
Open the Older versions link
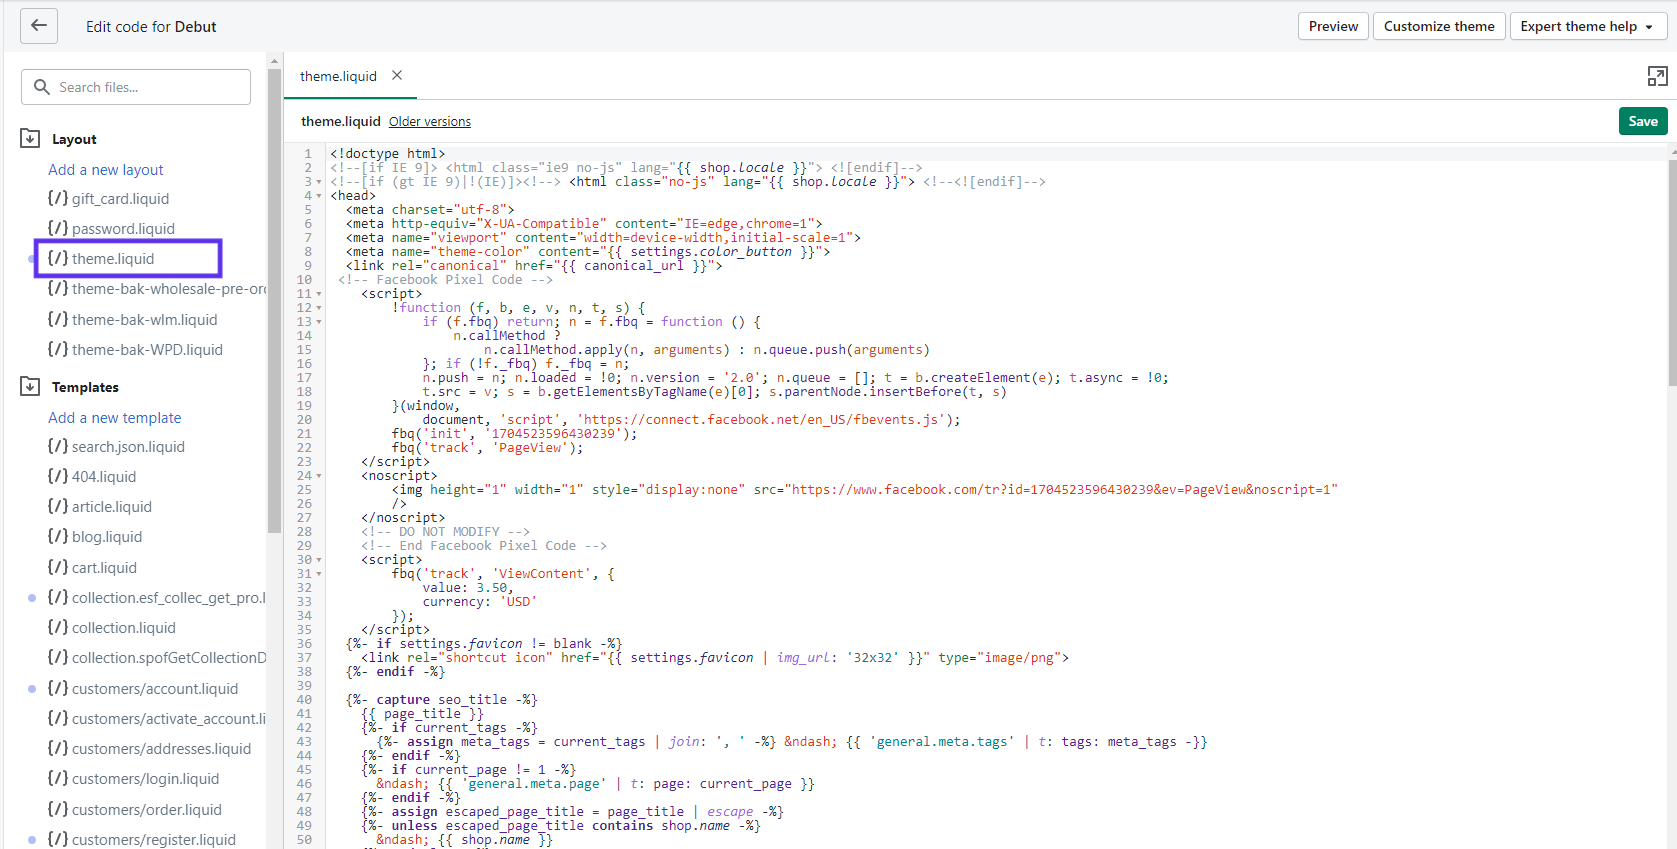[x=430, y=121]
